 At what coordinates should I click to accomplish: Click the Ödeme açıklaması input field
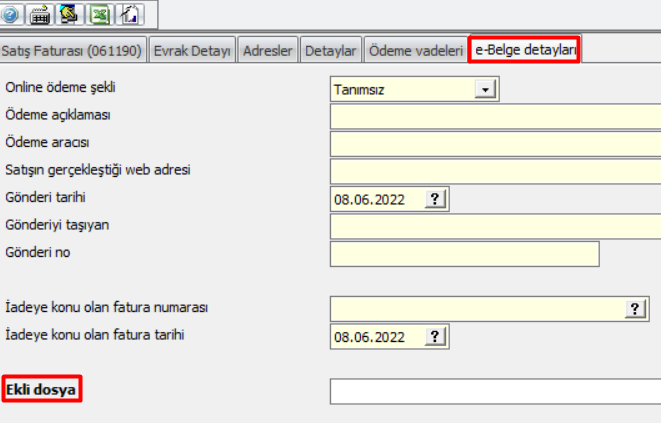coord(495,117)
